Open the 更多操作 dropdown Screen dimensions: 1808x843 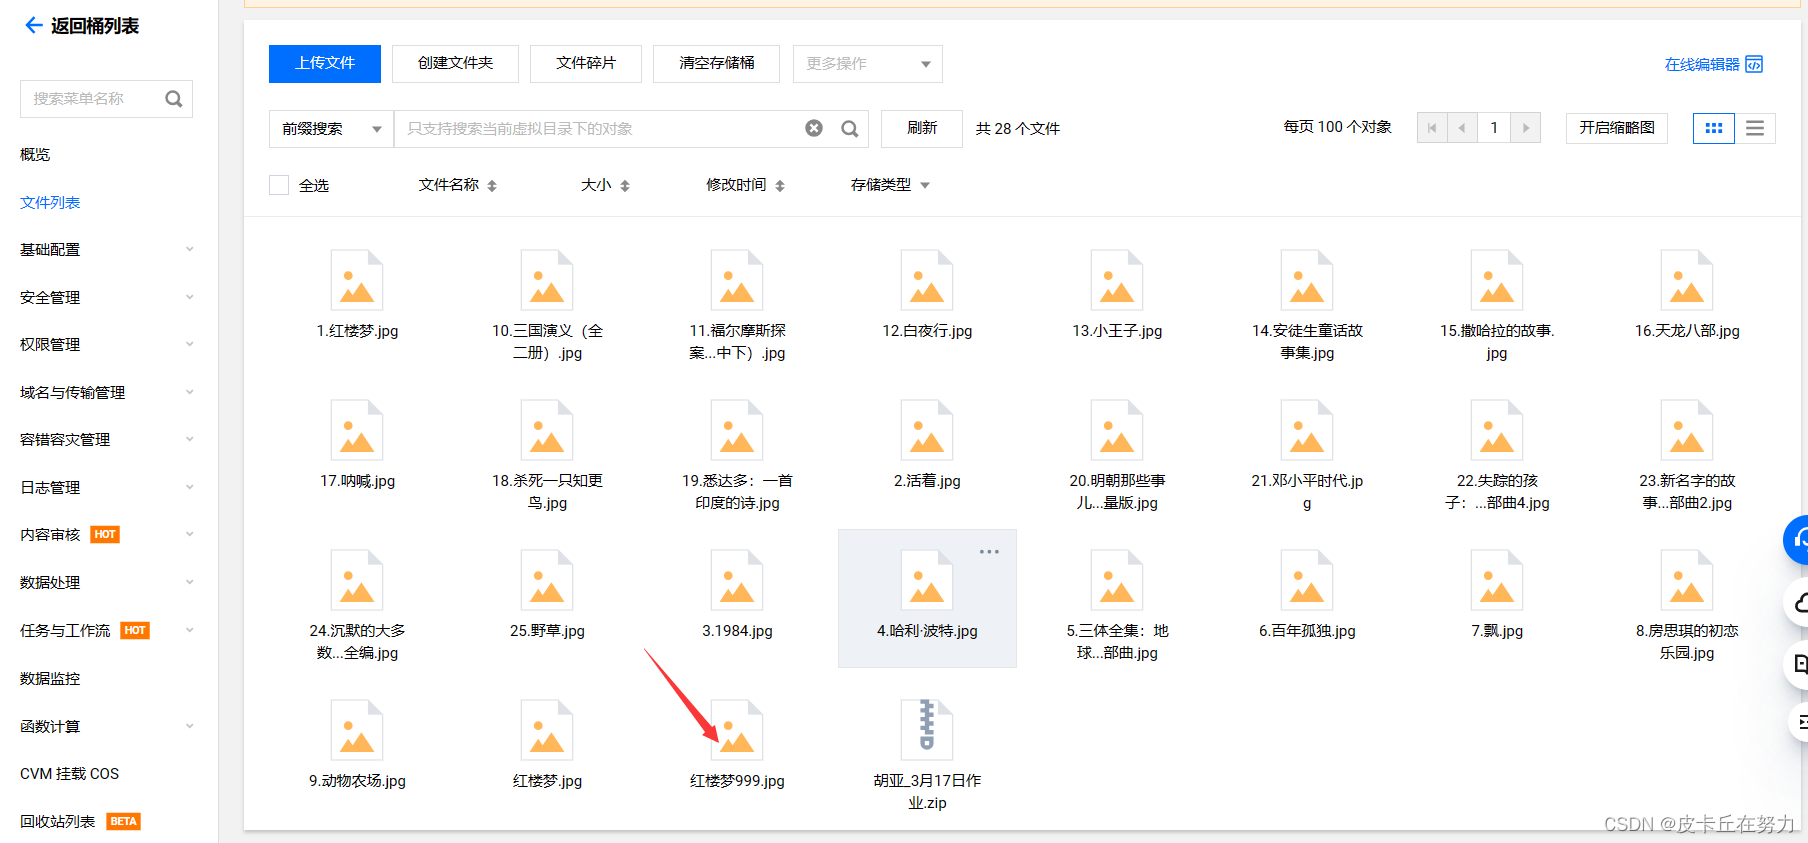[x=868, y=64]
